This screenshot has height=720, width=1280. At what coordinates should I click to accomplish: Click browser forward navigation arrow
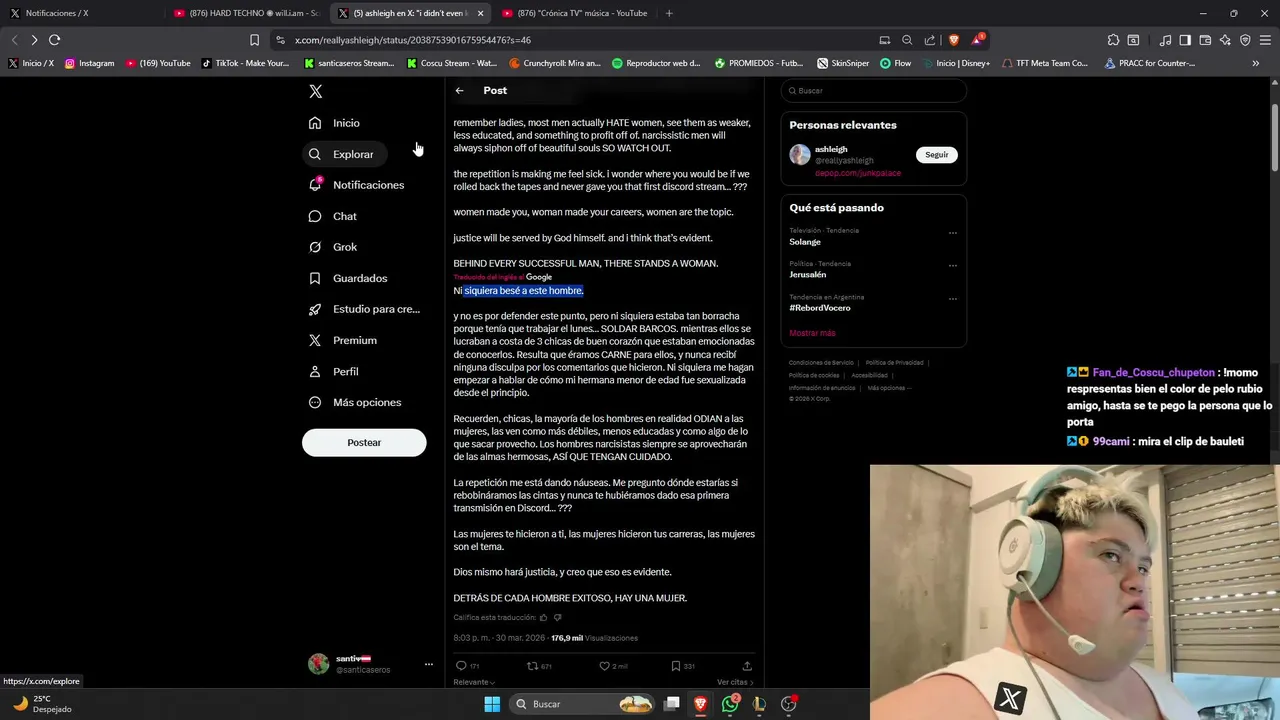coord(34,40)
